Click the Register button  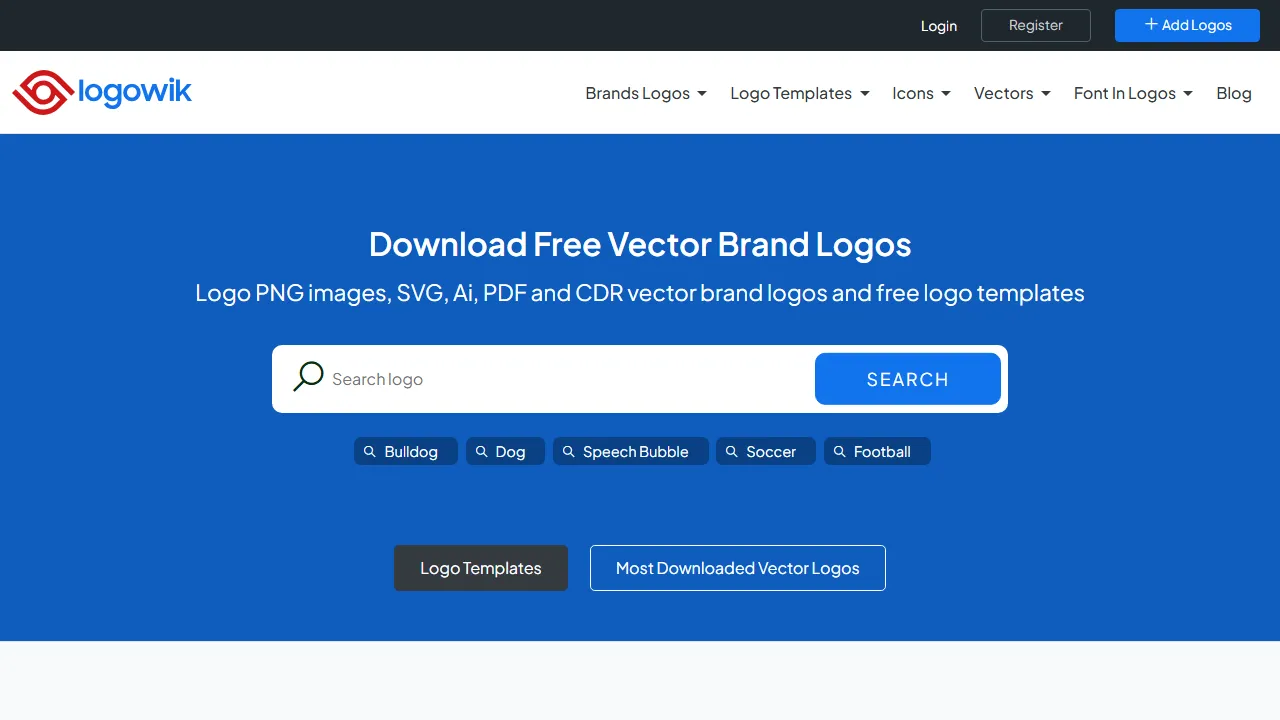(1035, 25)
